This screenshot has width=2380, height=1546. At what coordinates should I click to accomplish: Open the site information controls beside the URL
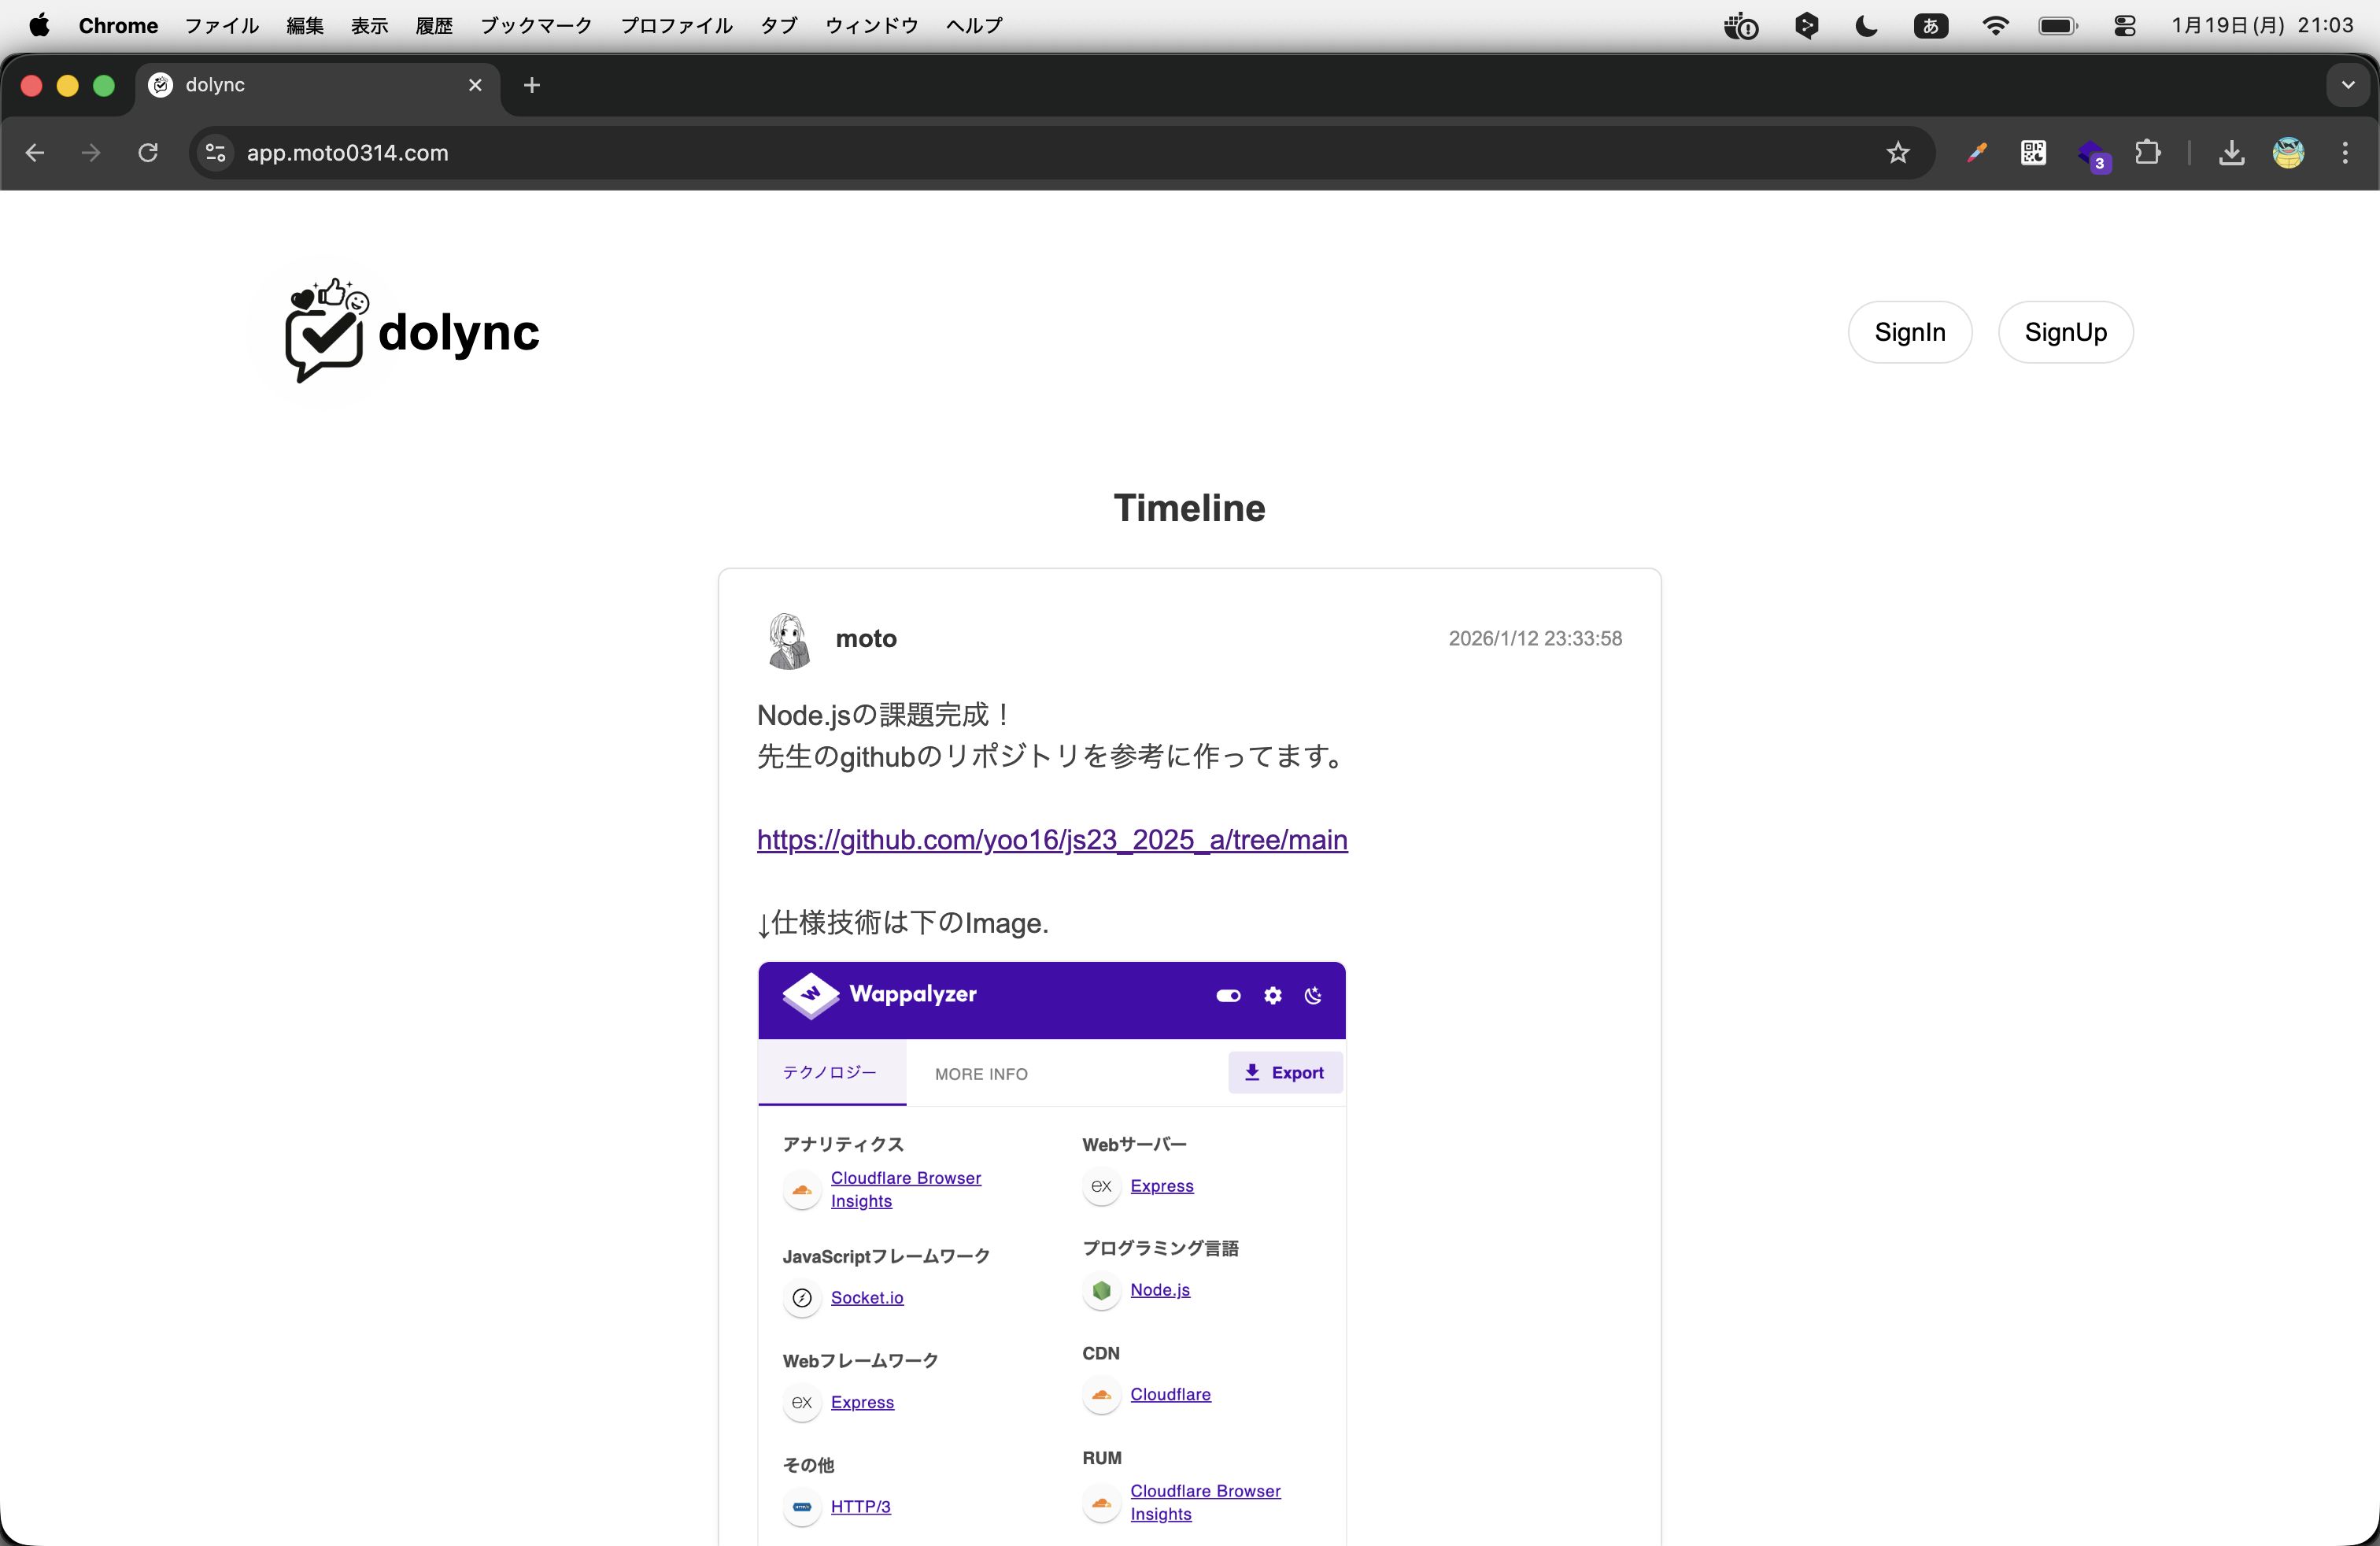point(214,153)
